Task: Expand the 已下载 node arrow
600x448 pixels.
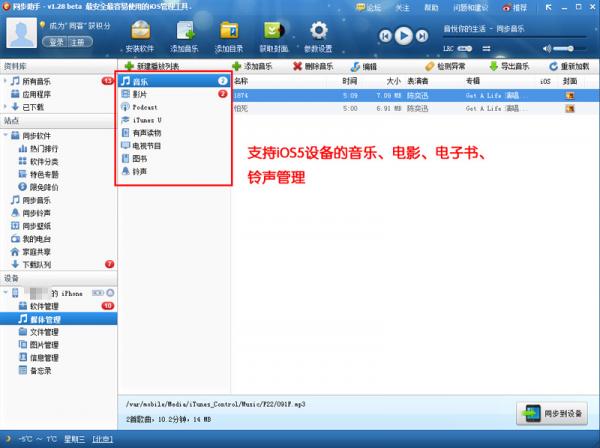Action: pyautogui.click(x=5, y=107)
